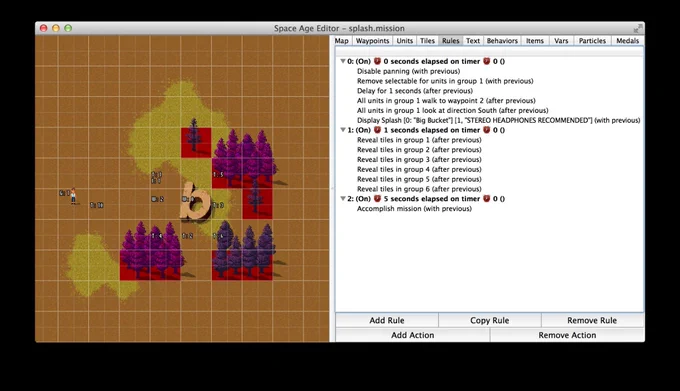
Task: Open the Vars tab
Action: [561, 41]
